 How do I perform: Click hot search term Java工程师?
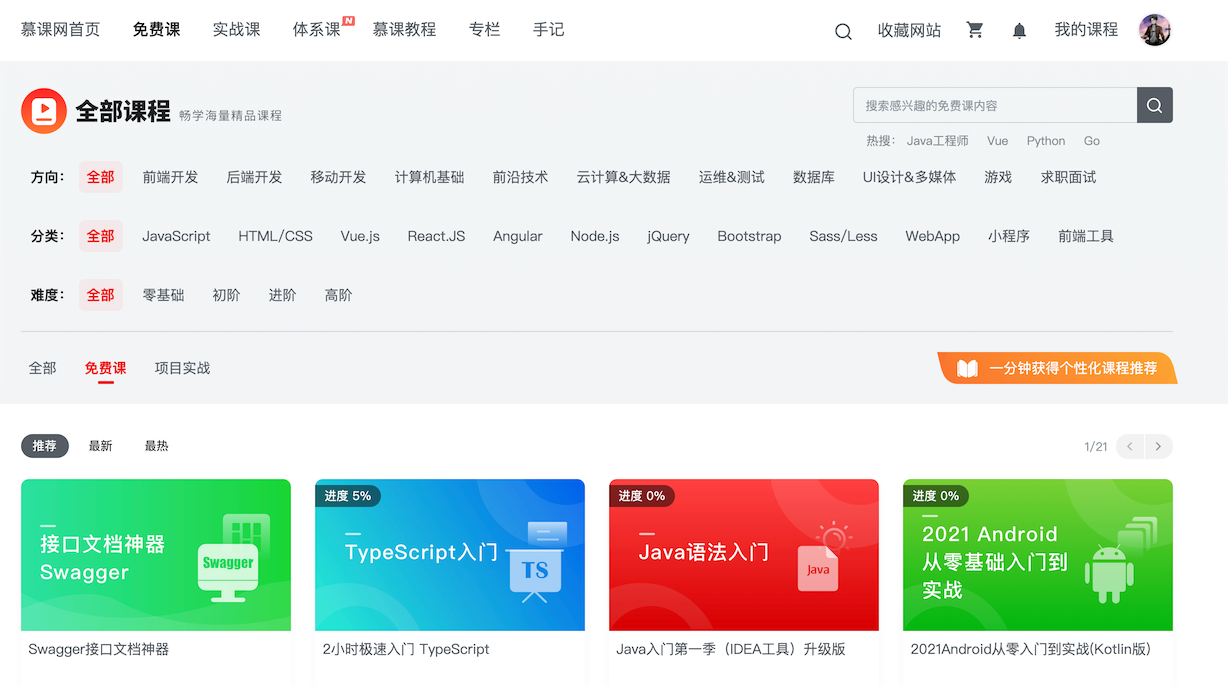(938, 141)
